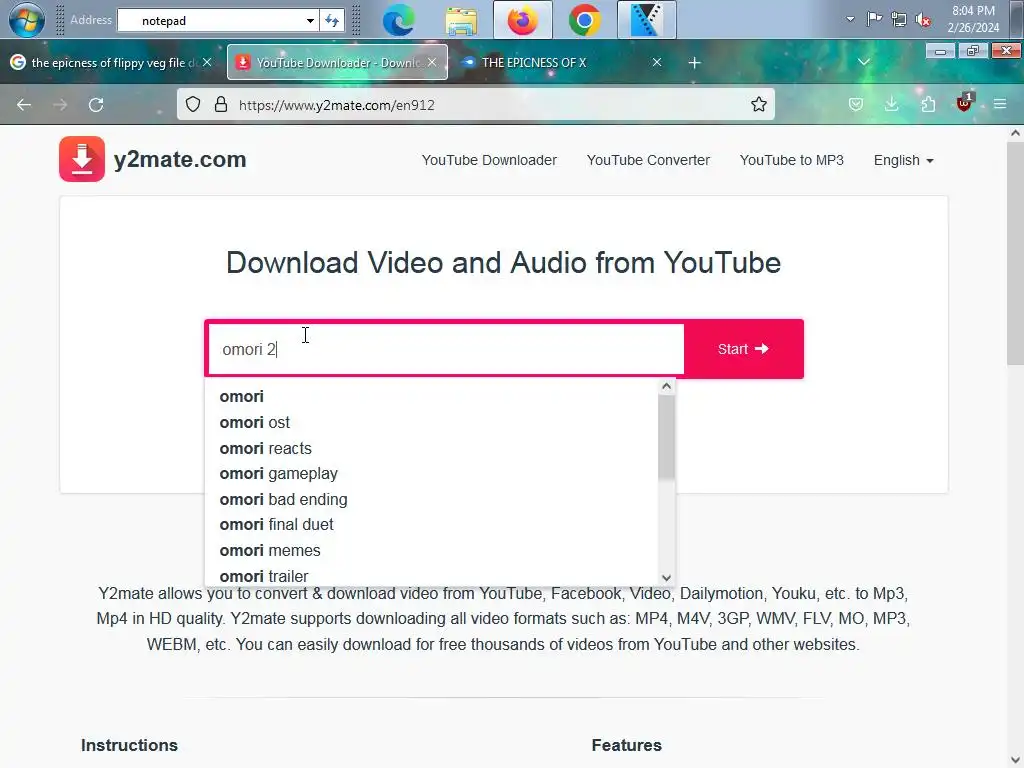
Task: Open the Firefox hamburger menu
Action: [x=1000, y=104]
